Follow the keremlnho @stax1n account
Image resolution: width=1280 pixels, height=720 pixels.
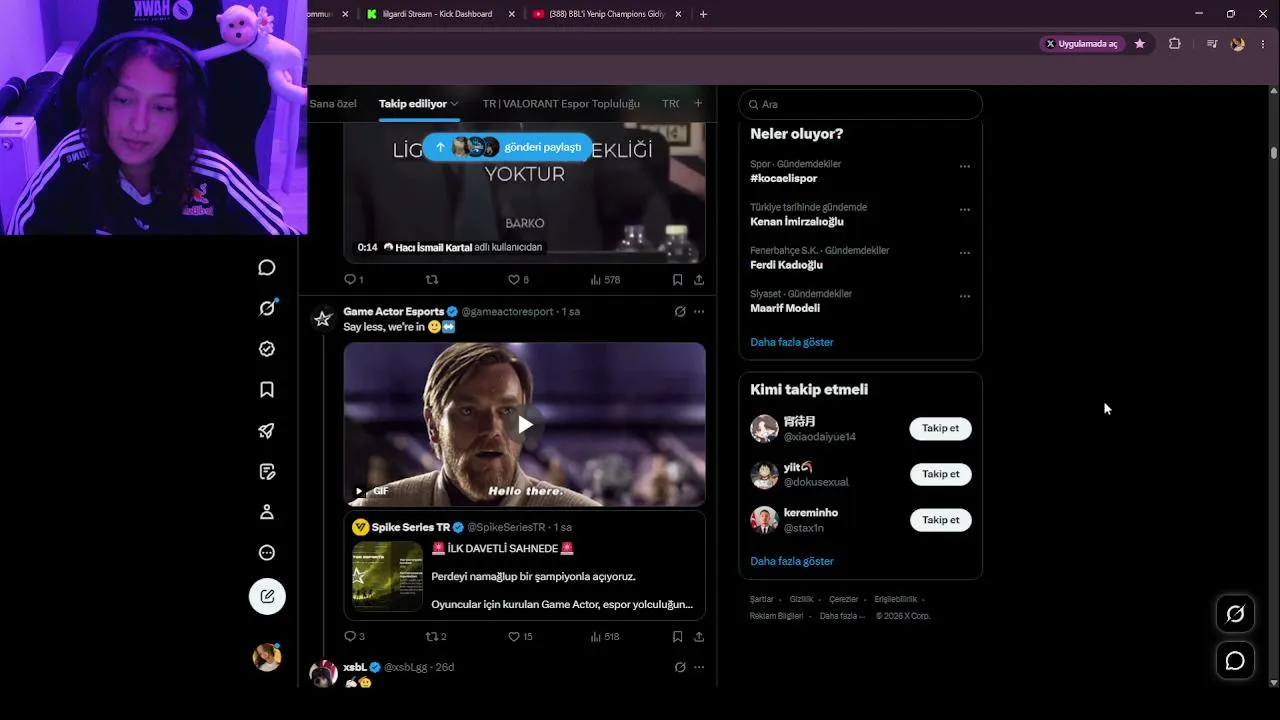click(x=940, y=520)
